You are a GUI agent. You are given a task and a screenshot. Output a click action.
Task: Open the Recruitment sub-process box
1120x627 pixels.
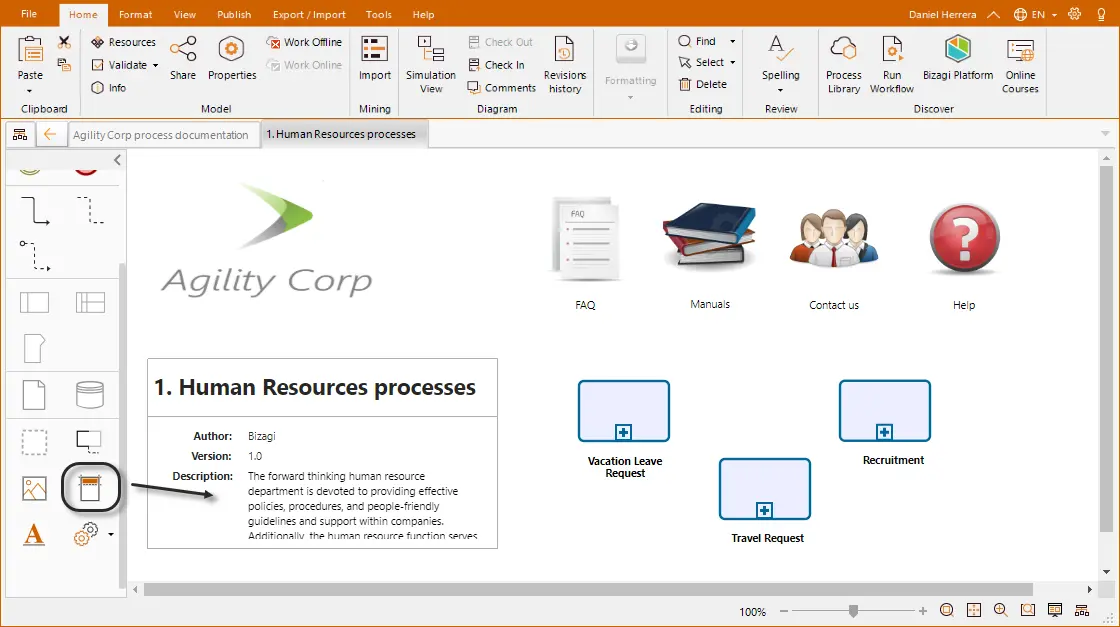885,411
